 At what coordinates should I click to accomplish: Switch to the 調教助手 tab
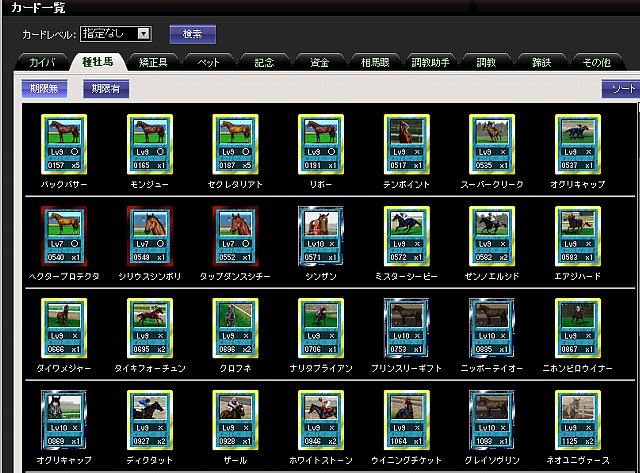point(431,62)
